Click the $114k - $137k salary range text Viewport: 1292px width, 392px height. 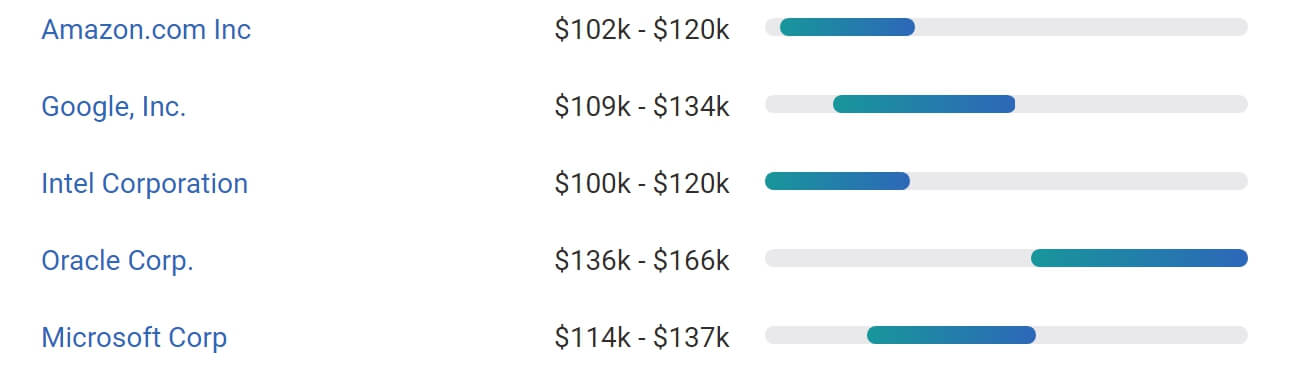(x=642, y=338)
